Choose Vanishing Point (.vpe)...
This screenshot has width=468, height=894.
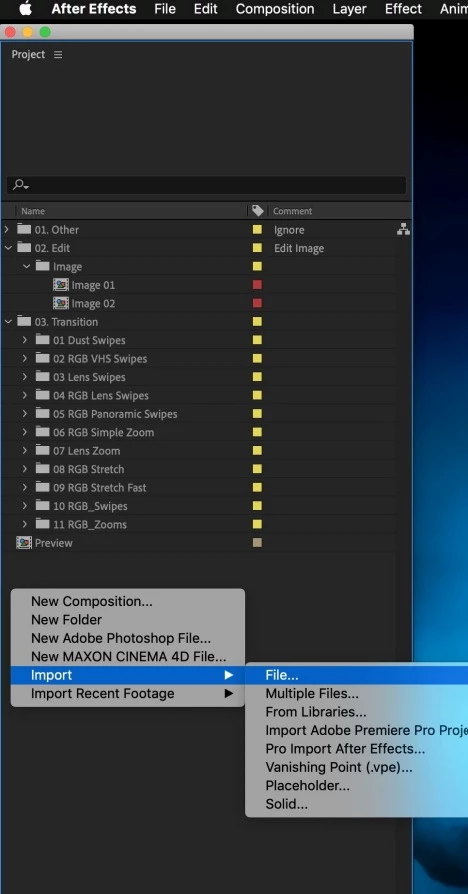(357, 767)
